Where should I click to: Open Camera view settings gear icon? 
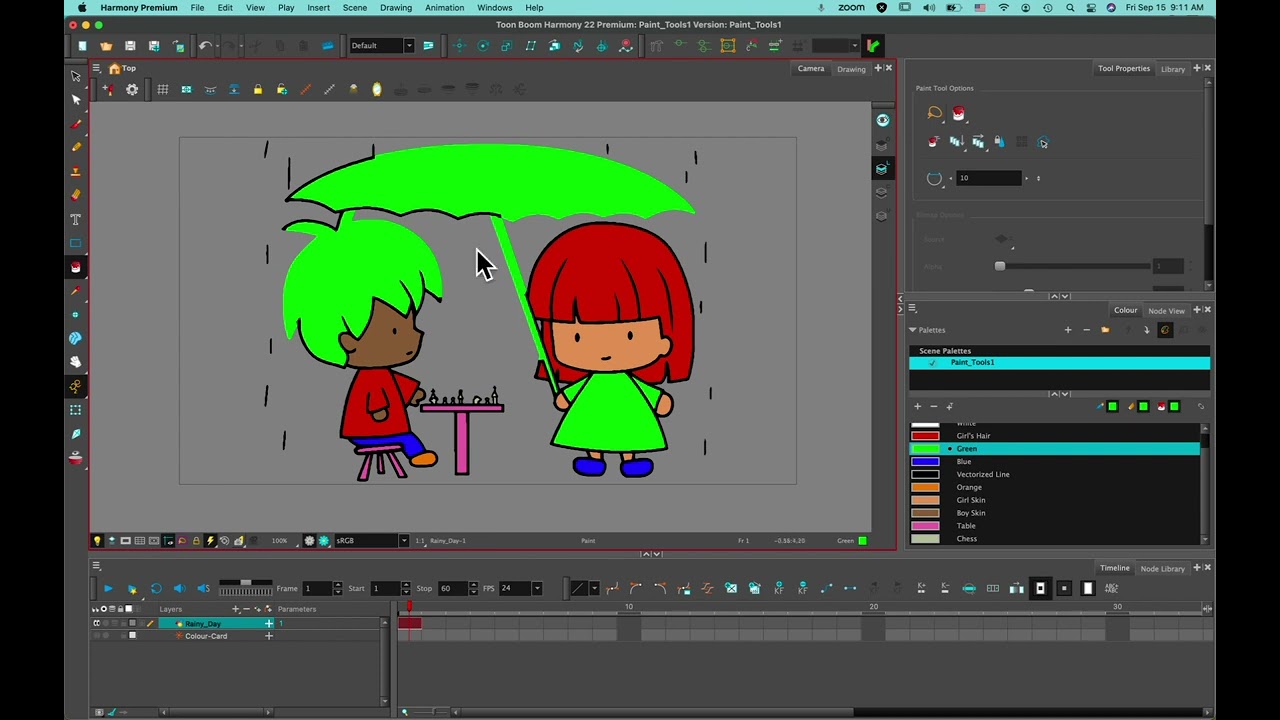[132, 90]
